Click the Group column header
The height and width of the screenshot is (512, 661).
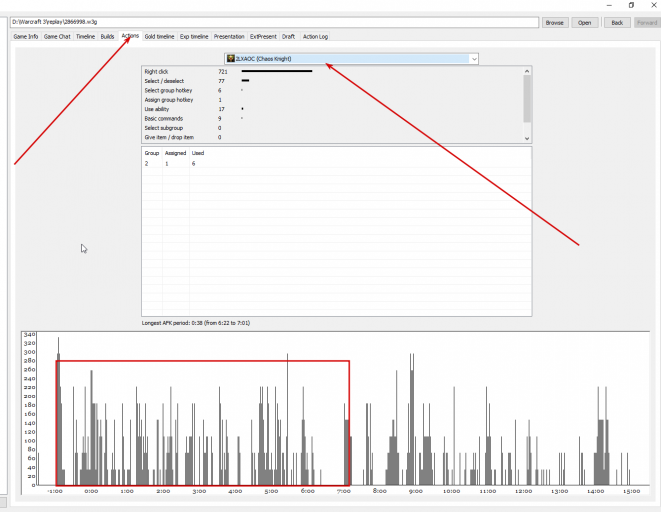[x=152, y=153]
